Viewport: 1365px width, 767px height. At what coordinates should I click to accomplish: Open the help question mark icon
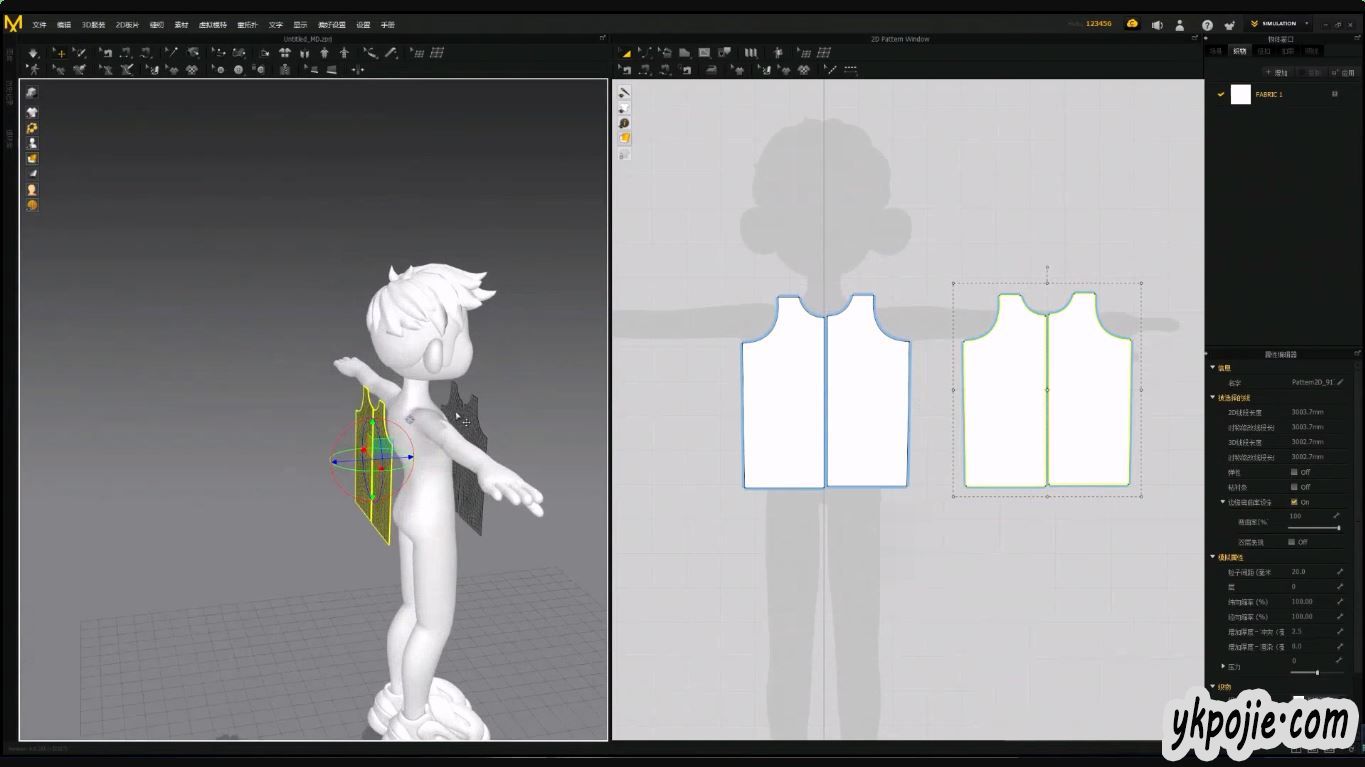coord(1207,25)
